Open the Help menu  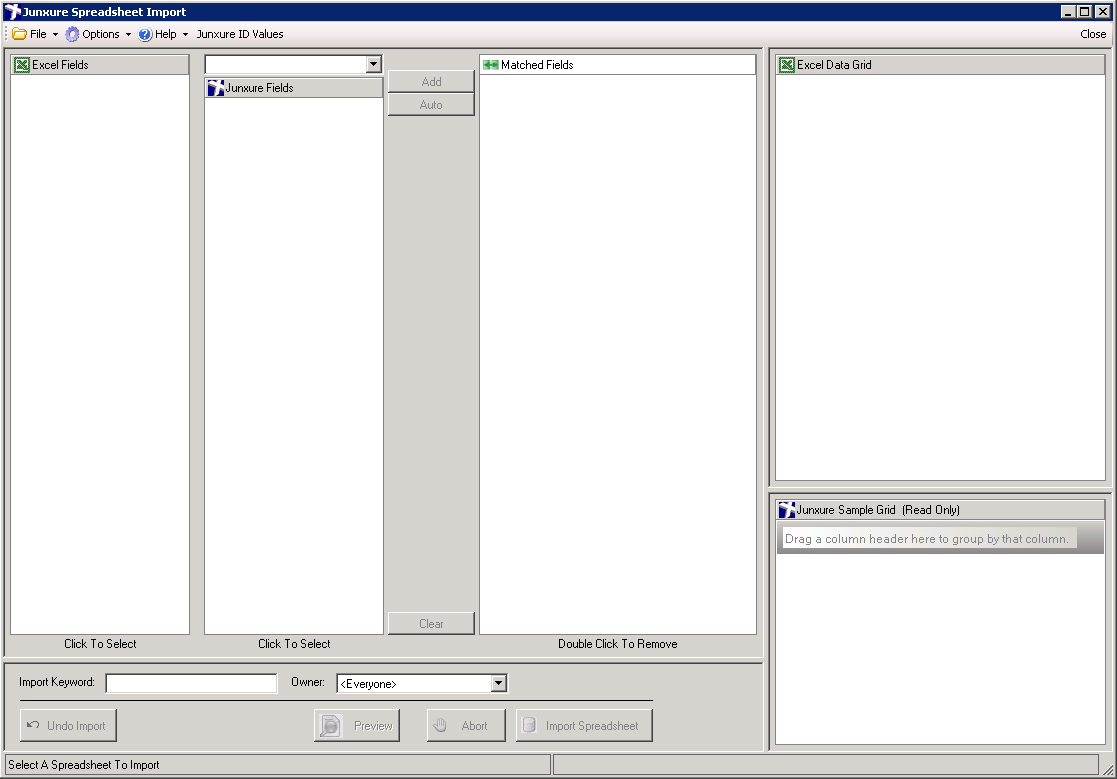(x=163, y=34)
